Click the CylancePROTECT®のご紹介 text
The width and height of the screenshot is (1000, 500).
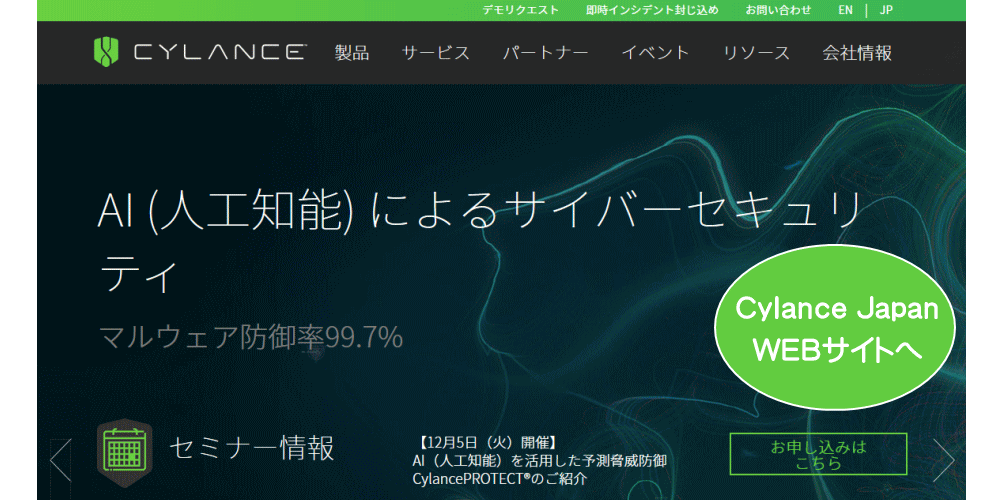click(x=500, y=478)
